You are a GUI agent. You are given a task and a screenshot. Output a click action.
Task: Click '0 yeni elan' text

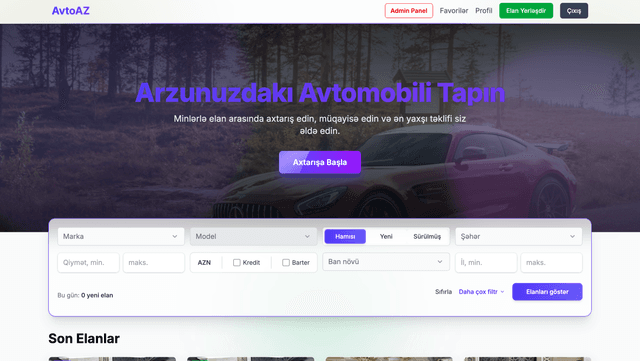click(x=97, y=295)
